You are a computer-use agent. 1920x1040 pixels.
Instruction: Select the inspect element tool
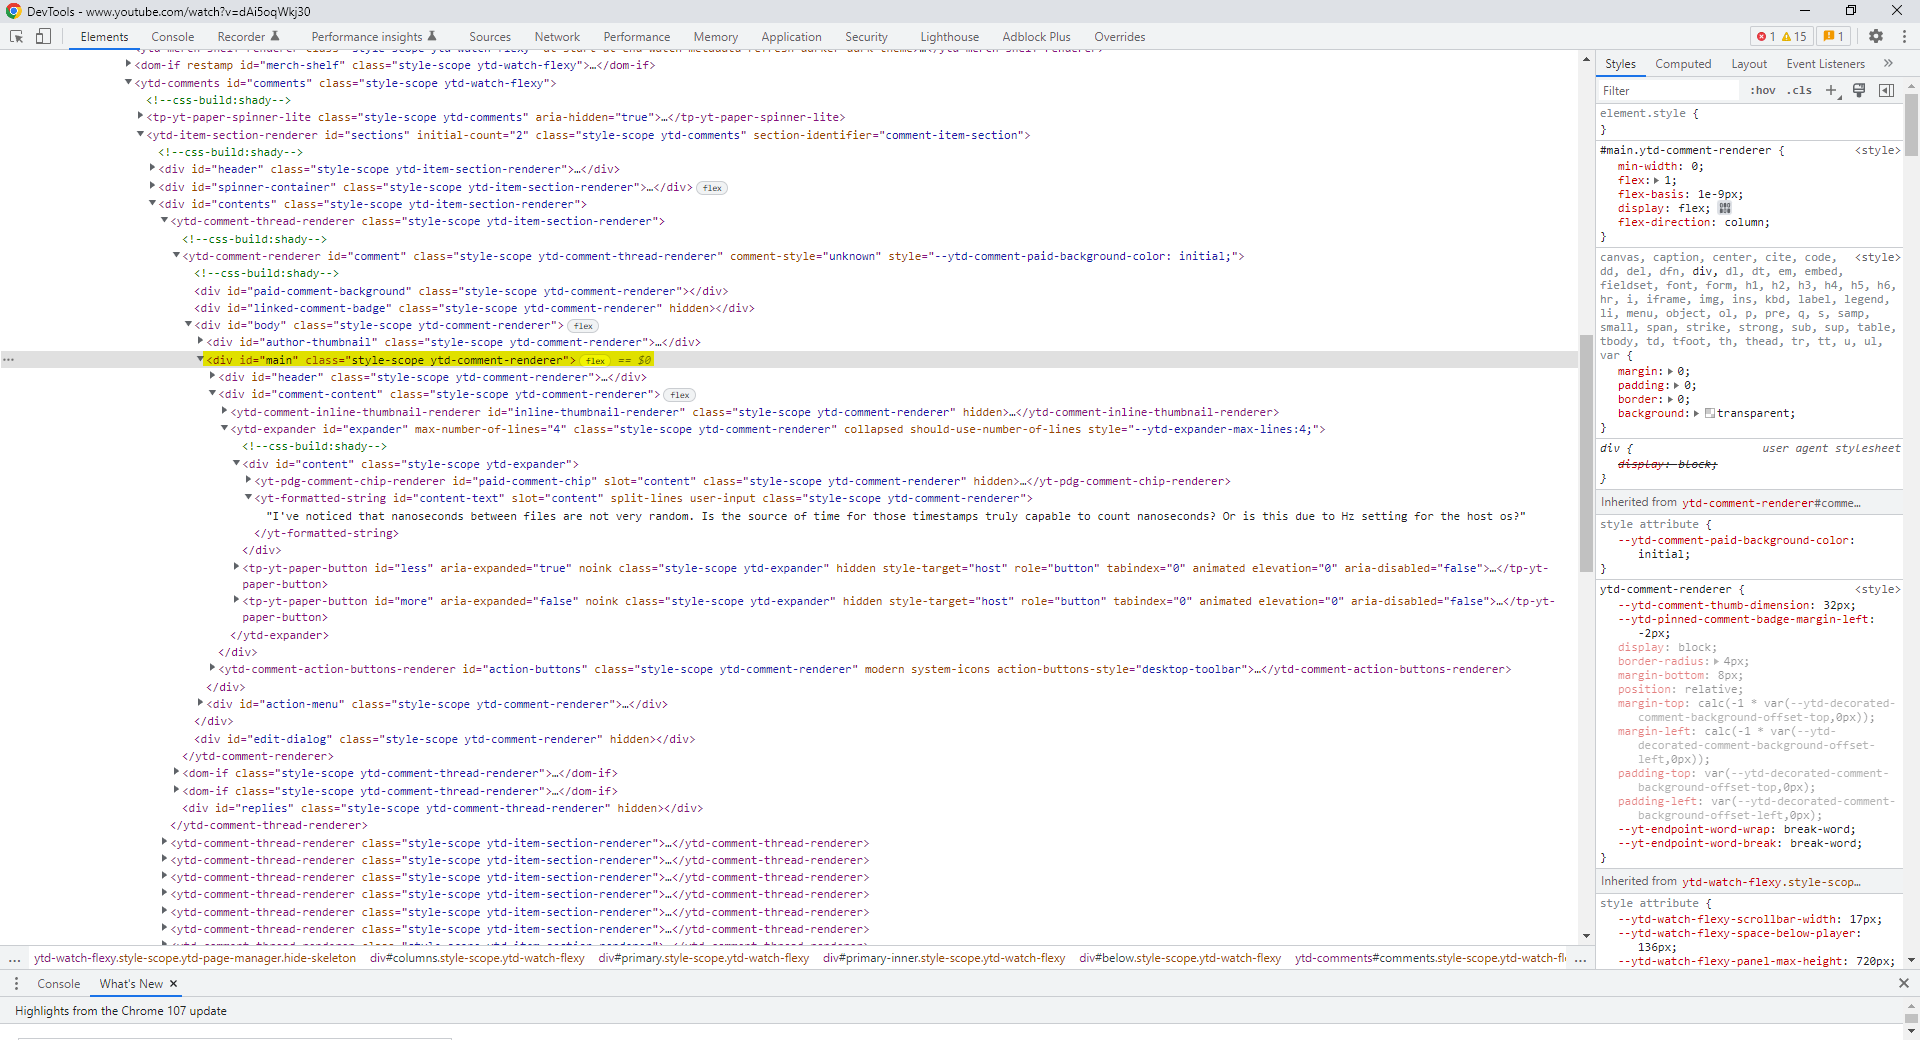point(16,36)
